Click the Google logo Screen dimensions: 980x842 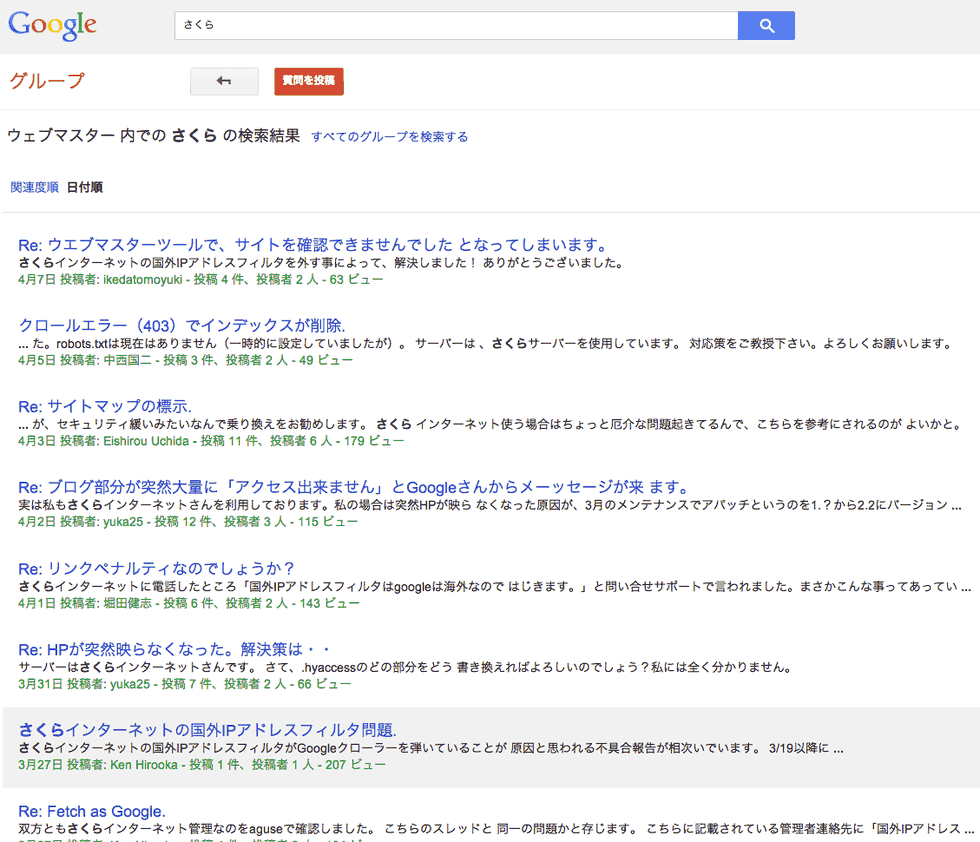53,26
